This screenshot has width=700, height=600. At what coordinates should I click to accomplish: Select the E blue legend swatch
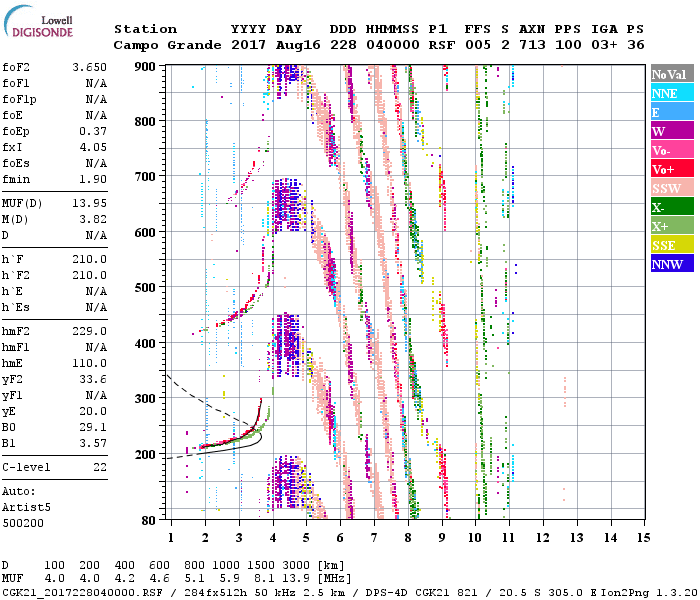coord(672,112)
